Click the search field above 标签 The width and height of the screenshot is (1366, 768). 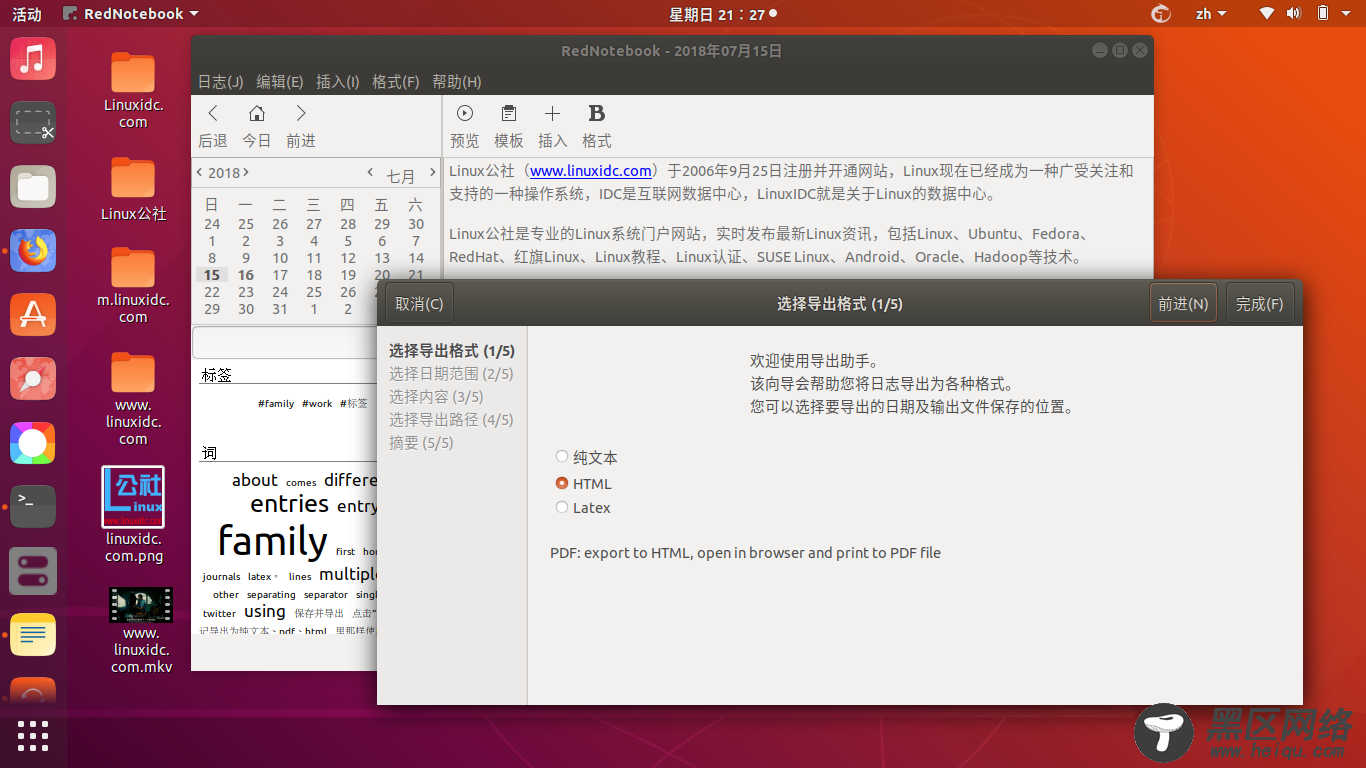[x=285, y=342]
